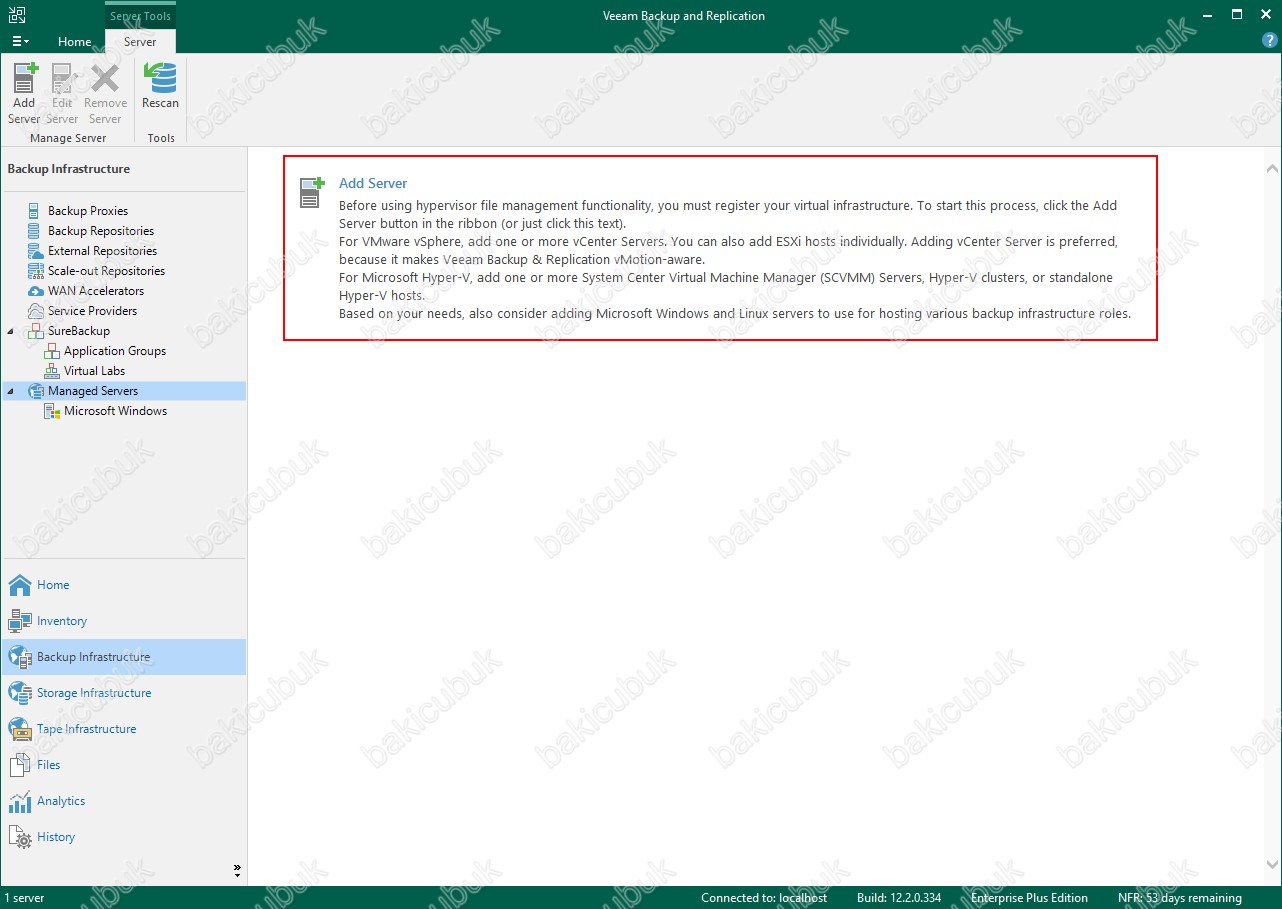Select Service Providers tree item
This screenshot has width=1282, height=909.
93,311
